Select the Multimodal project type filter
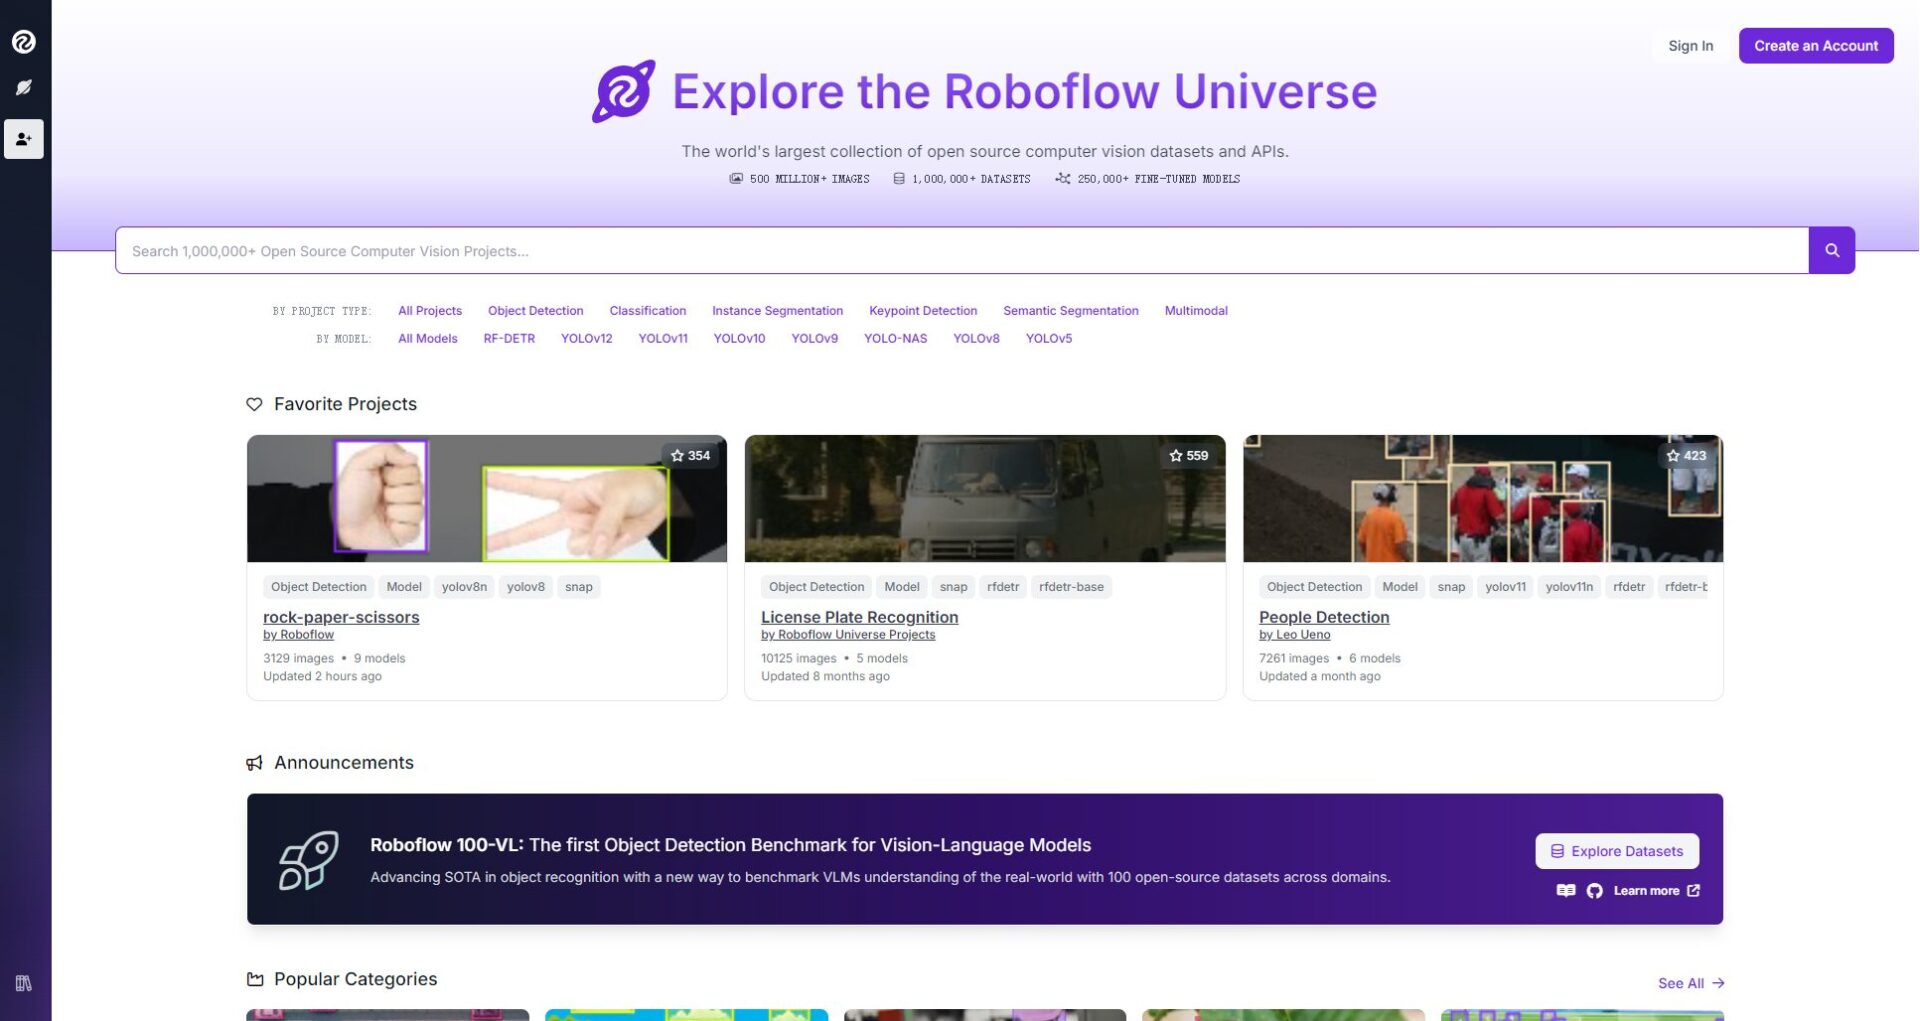Viewport: 1920px width, 1021px height. pyautogui.click(x=1195, y=310)
